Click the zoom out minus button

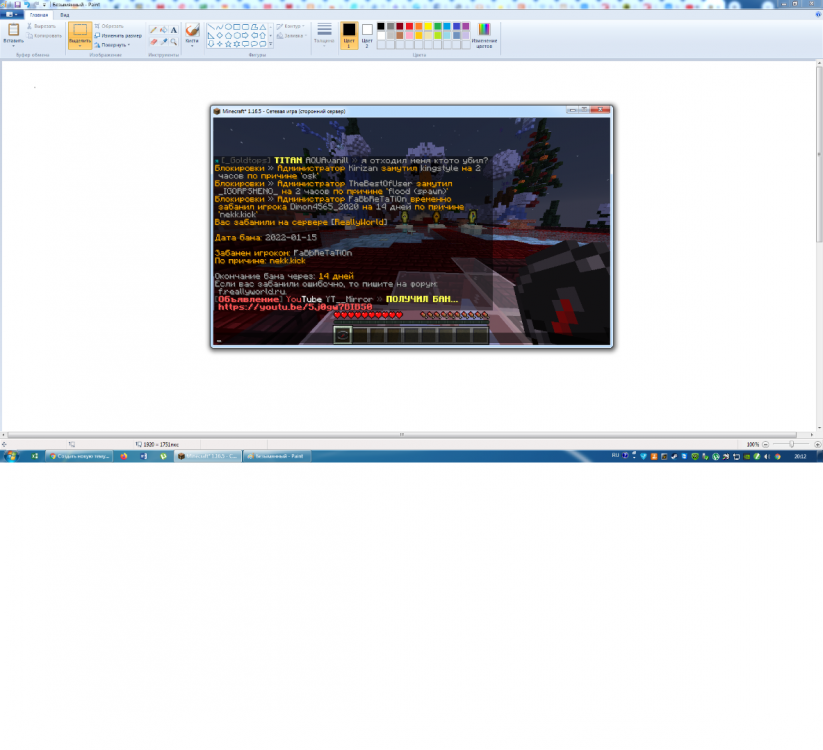[x=766, y=444]
